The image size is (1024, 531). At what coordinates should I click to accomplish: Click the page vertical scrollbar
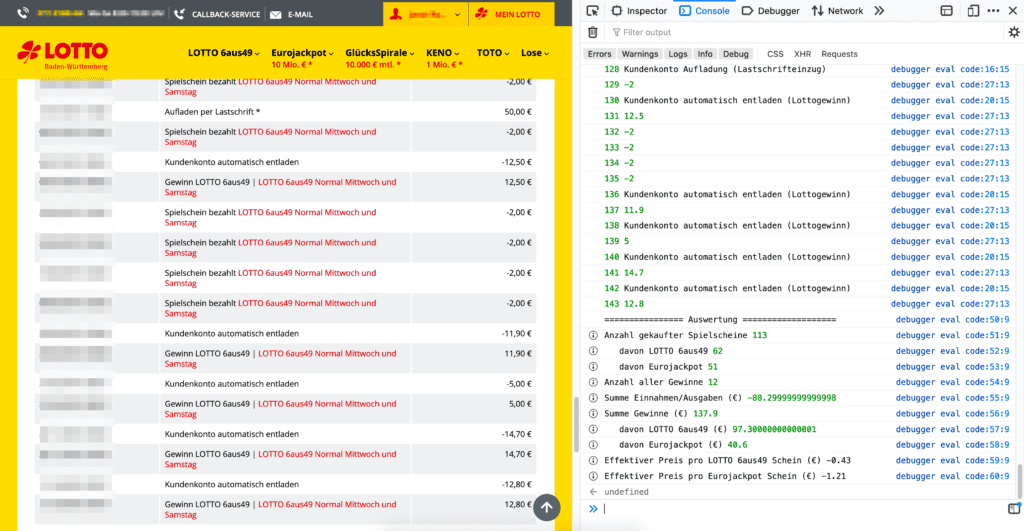[575, 425]
